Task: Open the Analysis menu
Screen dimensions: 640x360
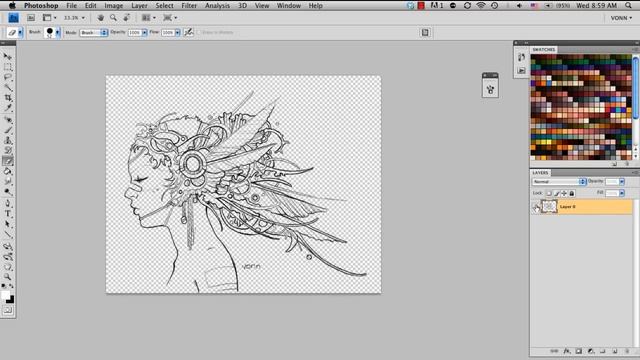Action: [217, 6]
